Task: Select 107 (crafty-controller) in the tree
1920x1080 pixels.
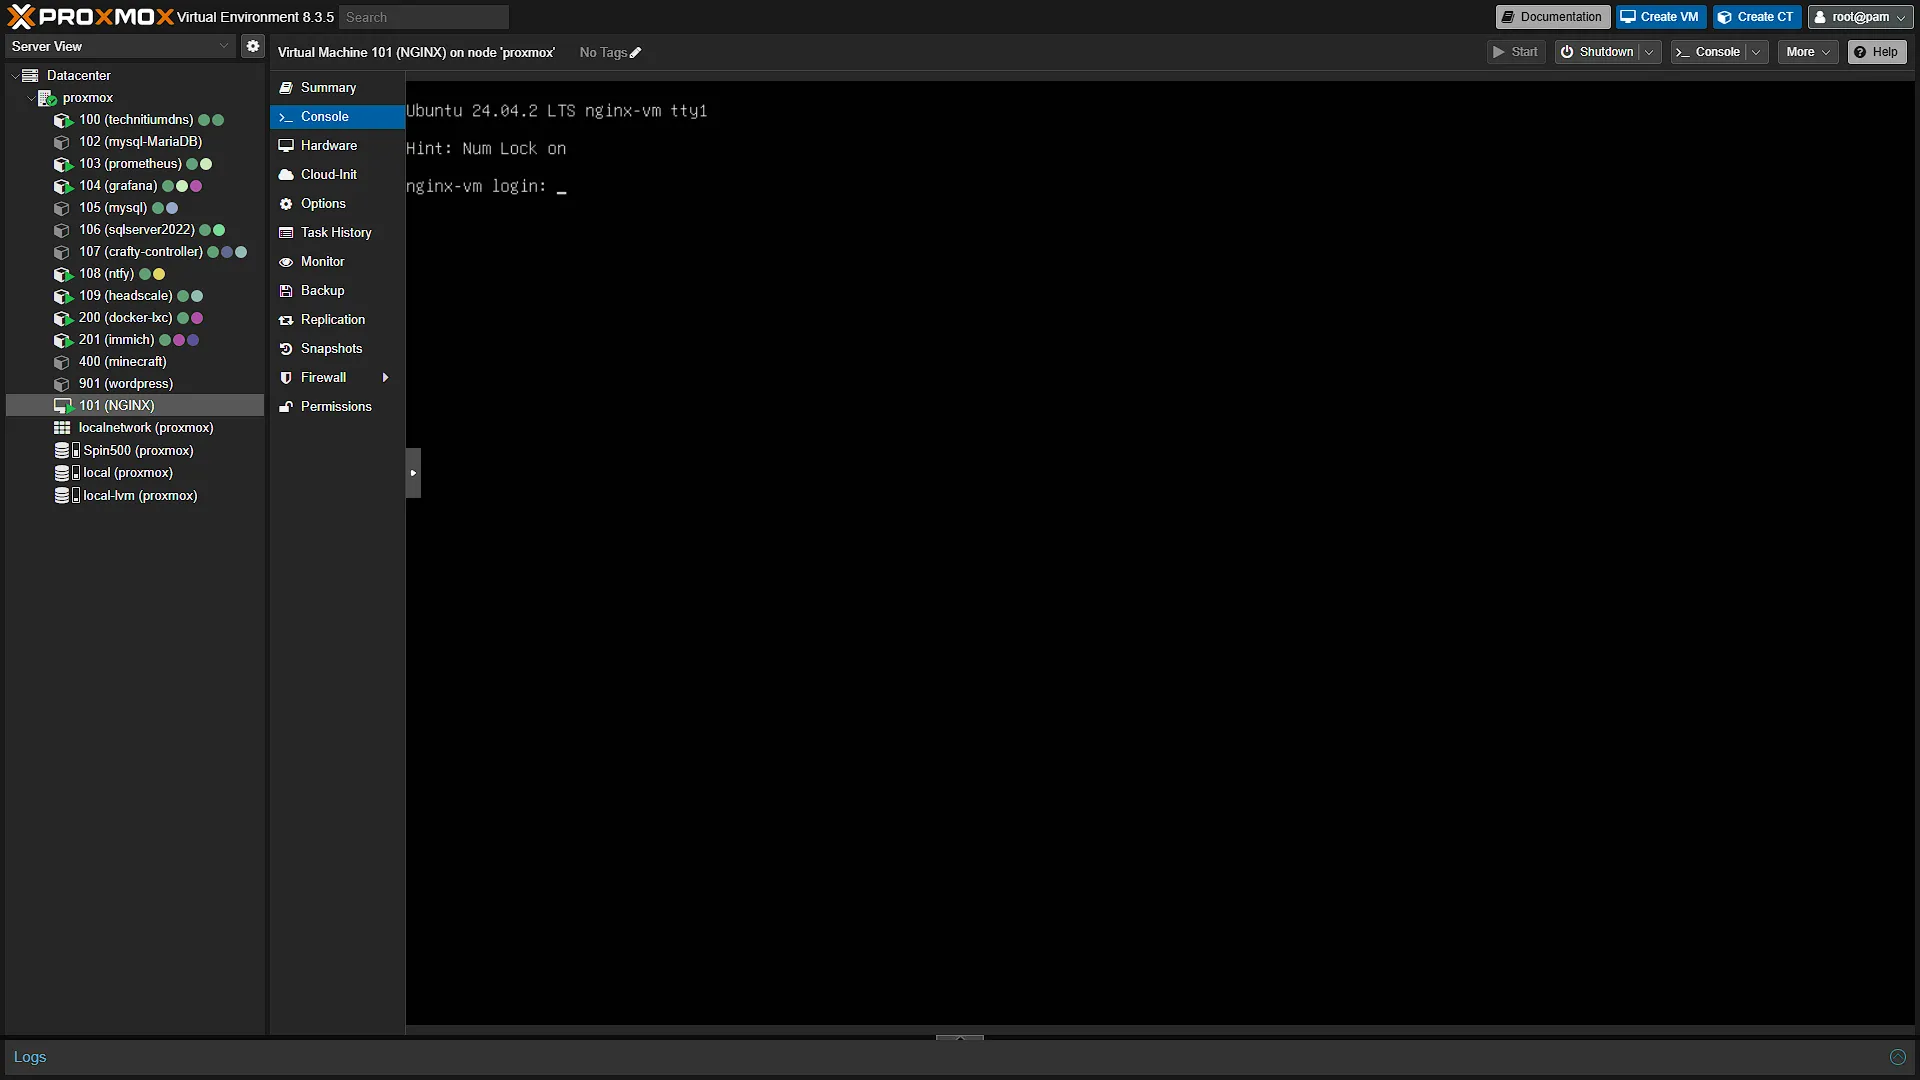Action: pos(135,252)
